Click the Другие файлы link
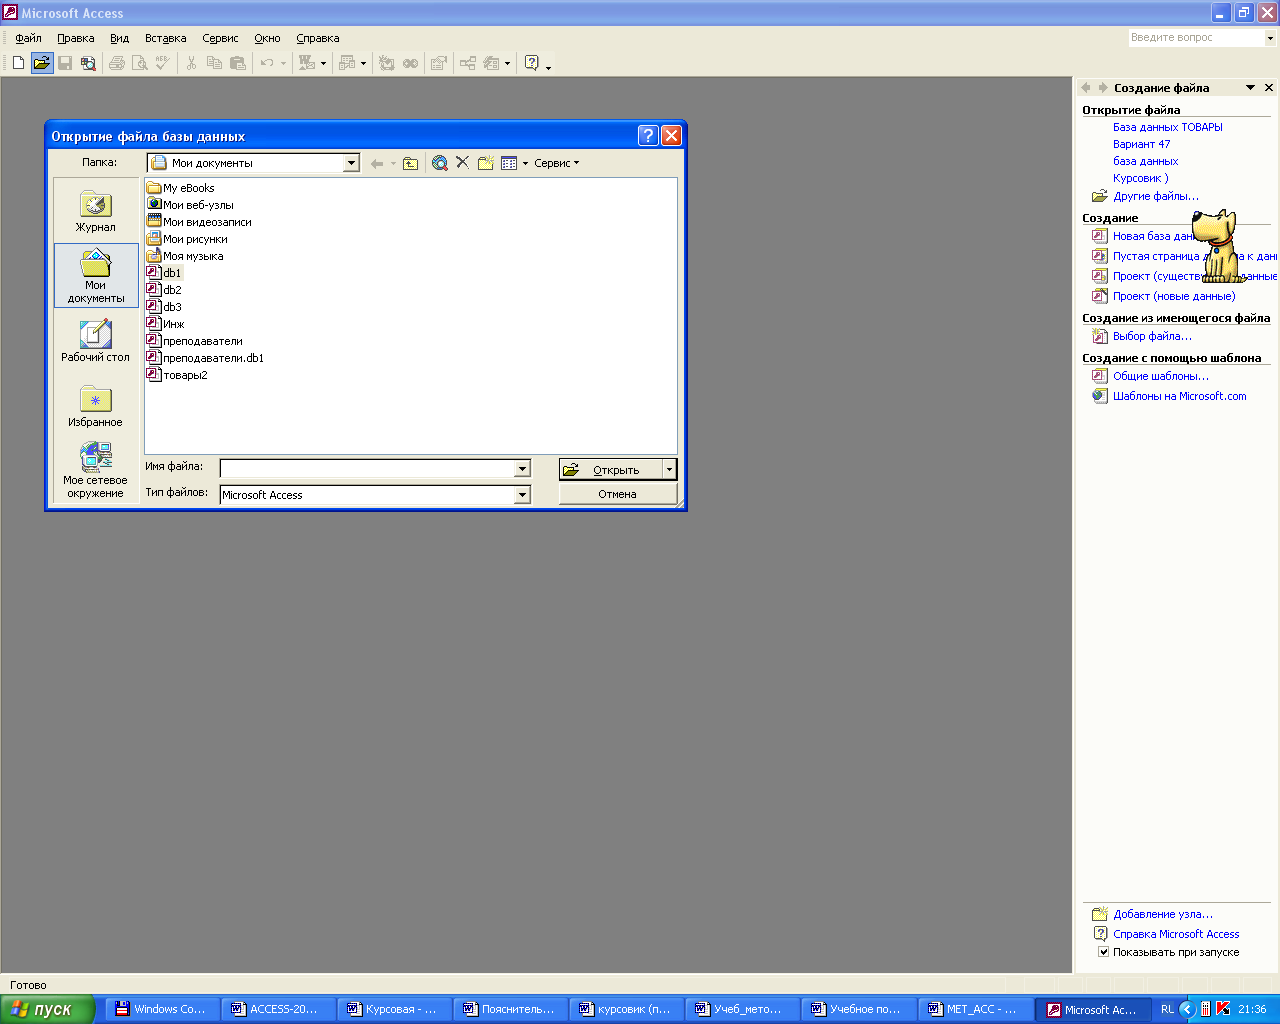The width and height of the screenshot is (1280, 1024). click(x=1155, y=196)
